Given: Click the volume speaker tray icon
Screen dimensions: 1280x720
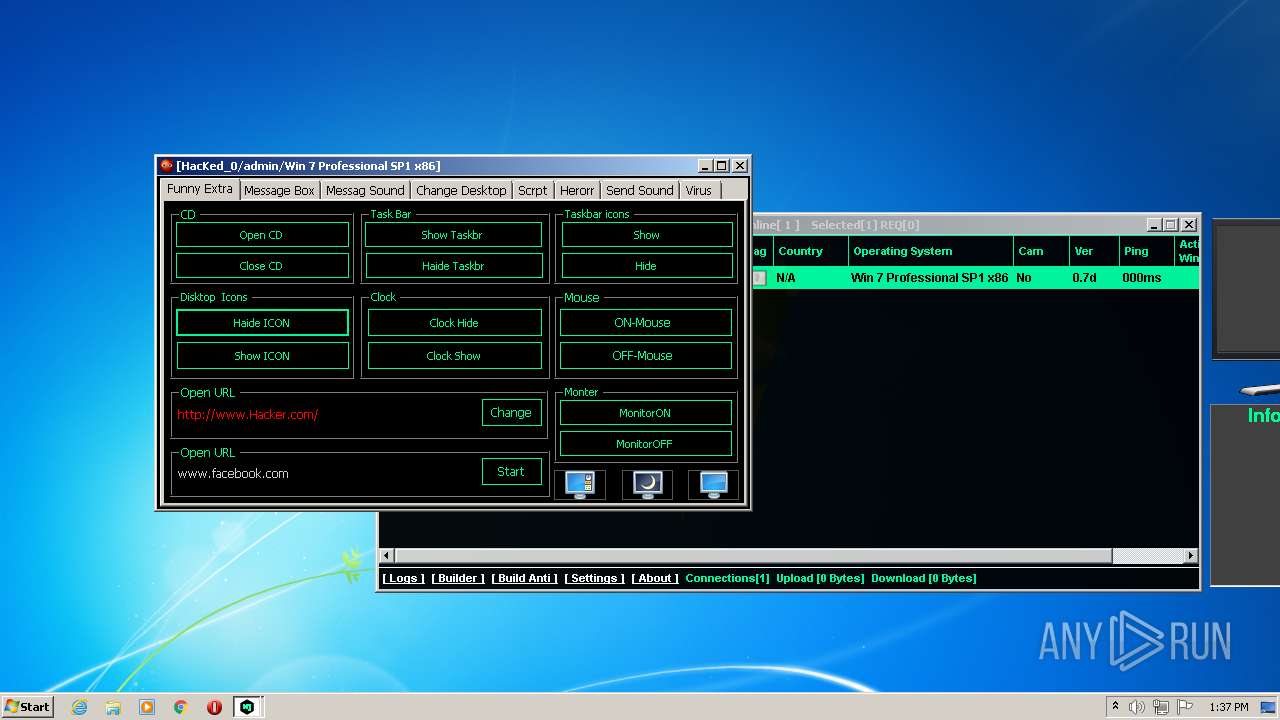Looking at the screenshot, I should [x=1136, y=707].
